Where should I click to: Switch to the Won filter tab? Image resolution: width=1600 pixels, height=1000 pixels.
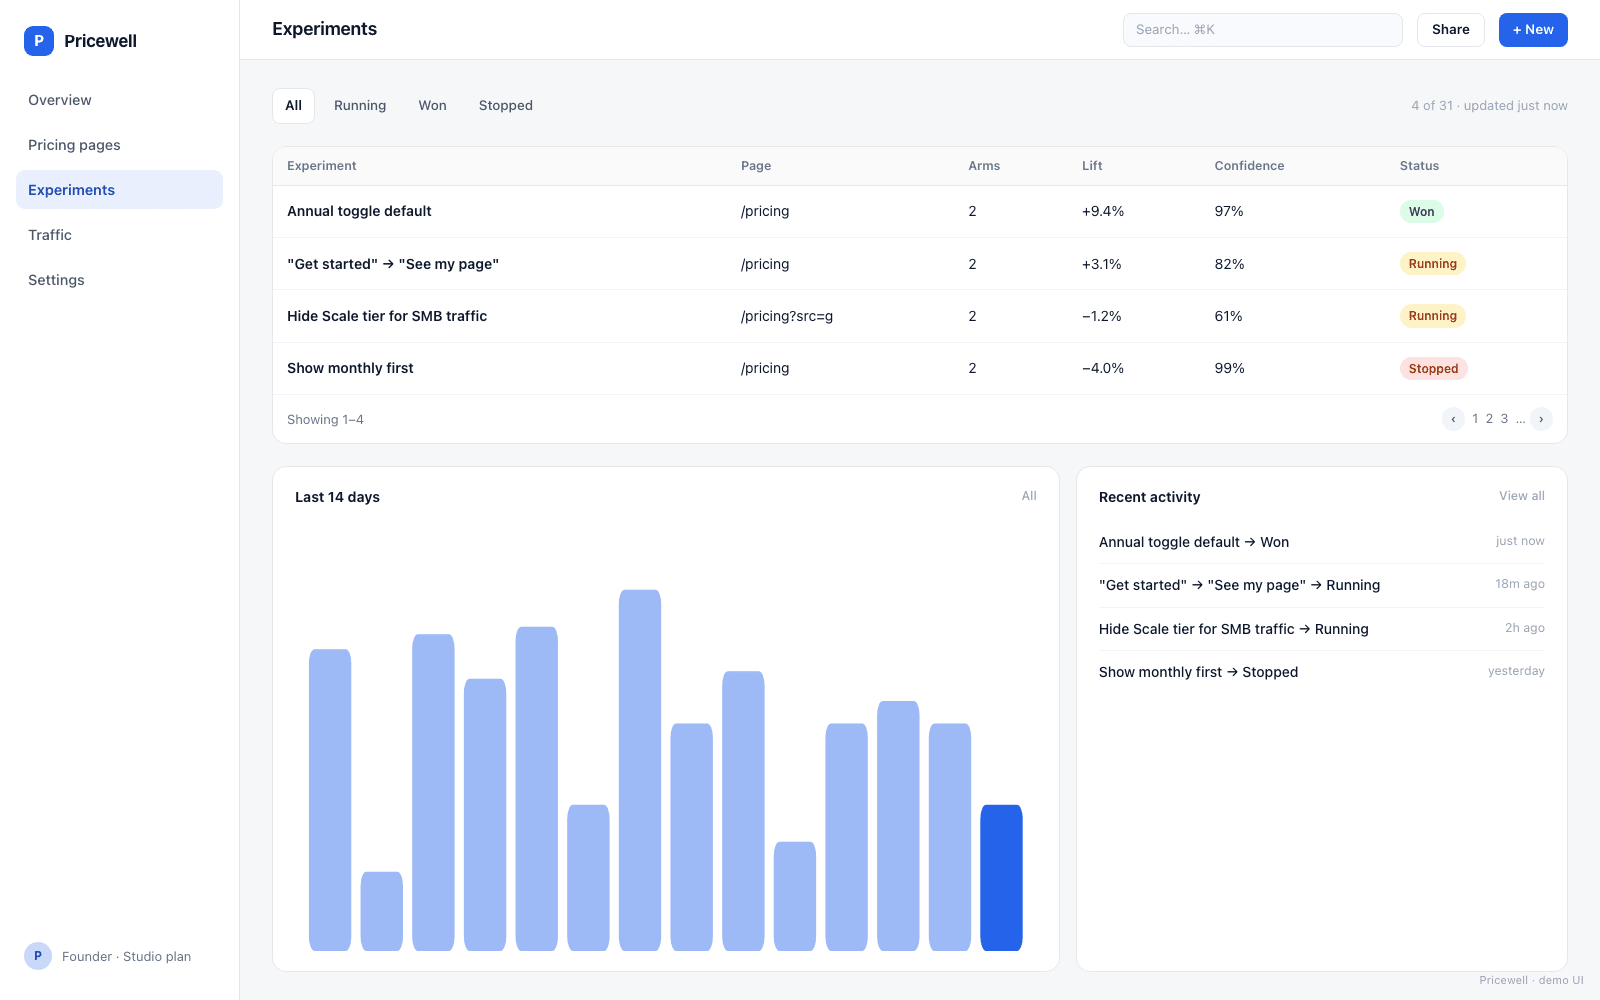pyautogui.click(x=432, y=106)
